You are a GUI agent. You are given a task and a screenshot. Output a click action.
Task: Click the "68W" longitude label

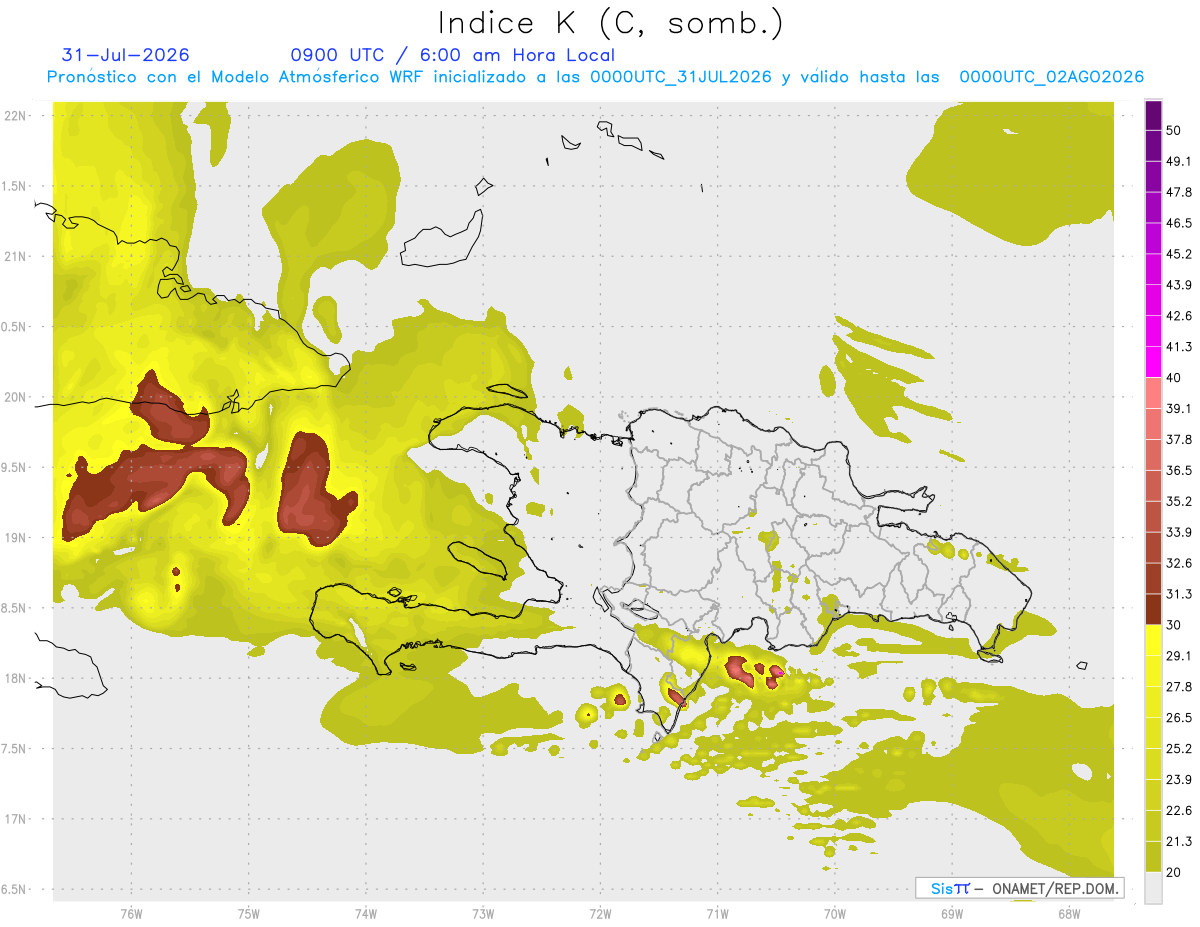click(x=1069, y=913)
